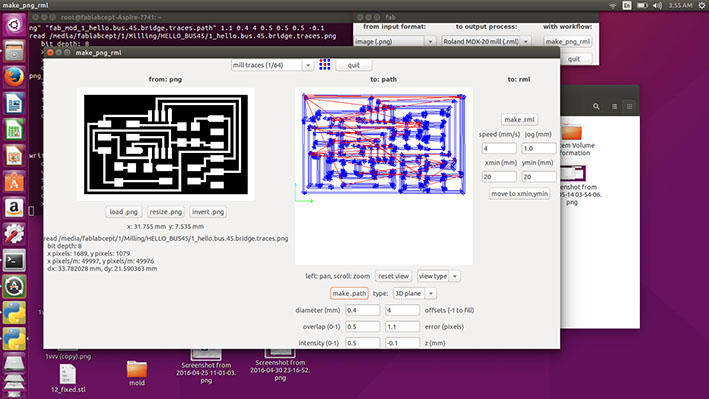Open the removable drive icon in dock
Image resolution: width=709 pixels, height=399 pixels.
point(14,363)
